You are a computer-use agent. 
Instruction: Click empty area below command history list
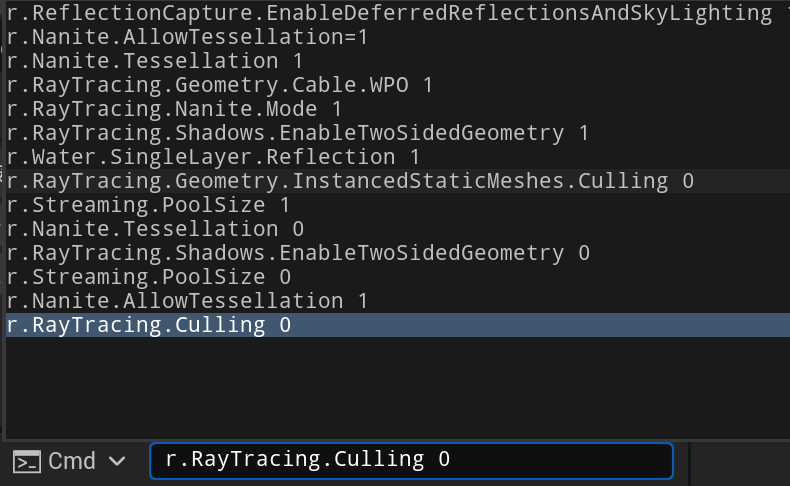[398, 388]
